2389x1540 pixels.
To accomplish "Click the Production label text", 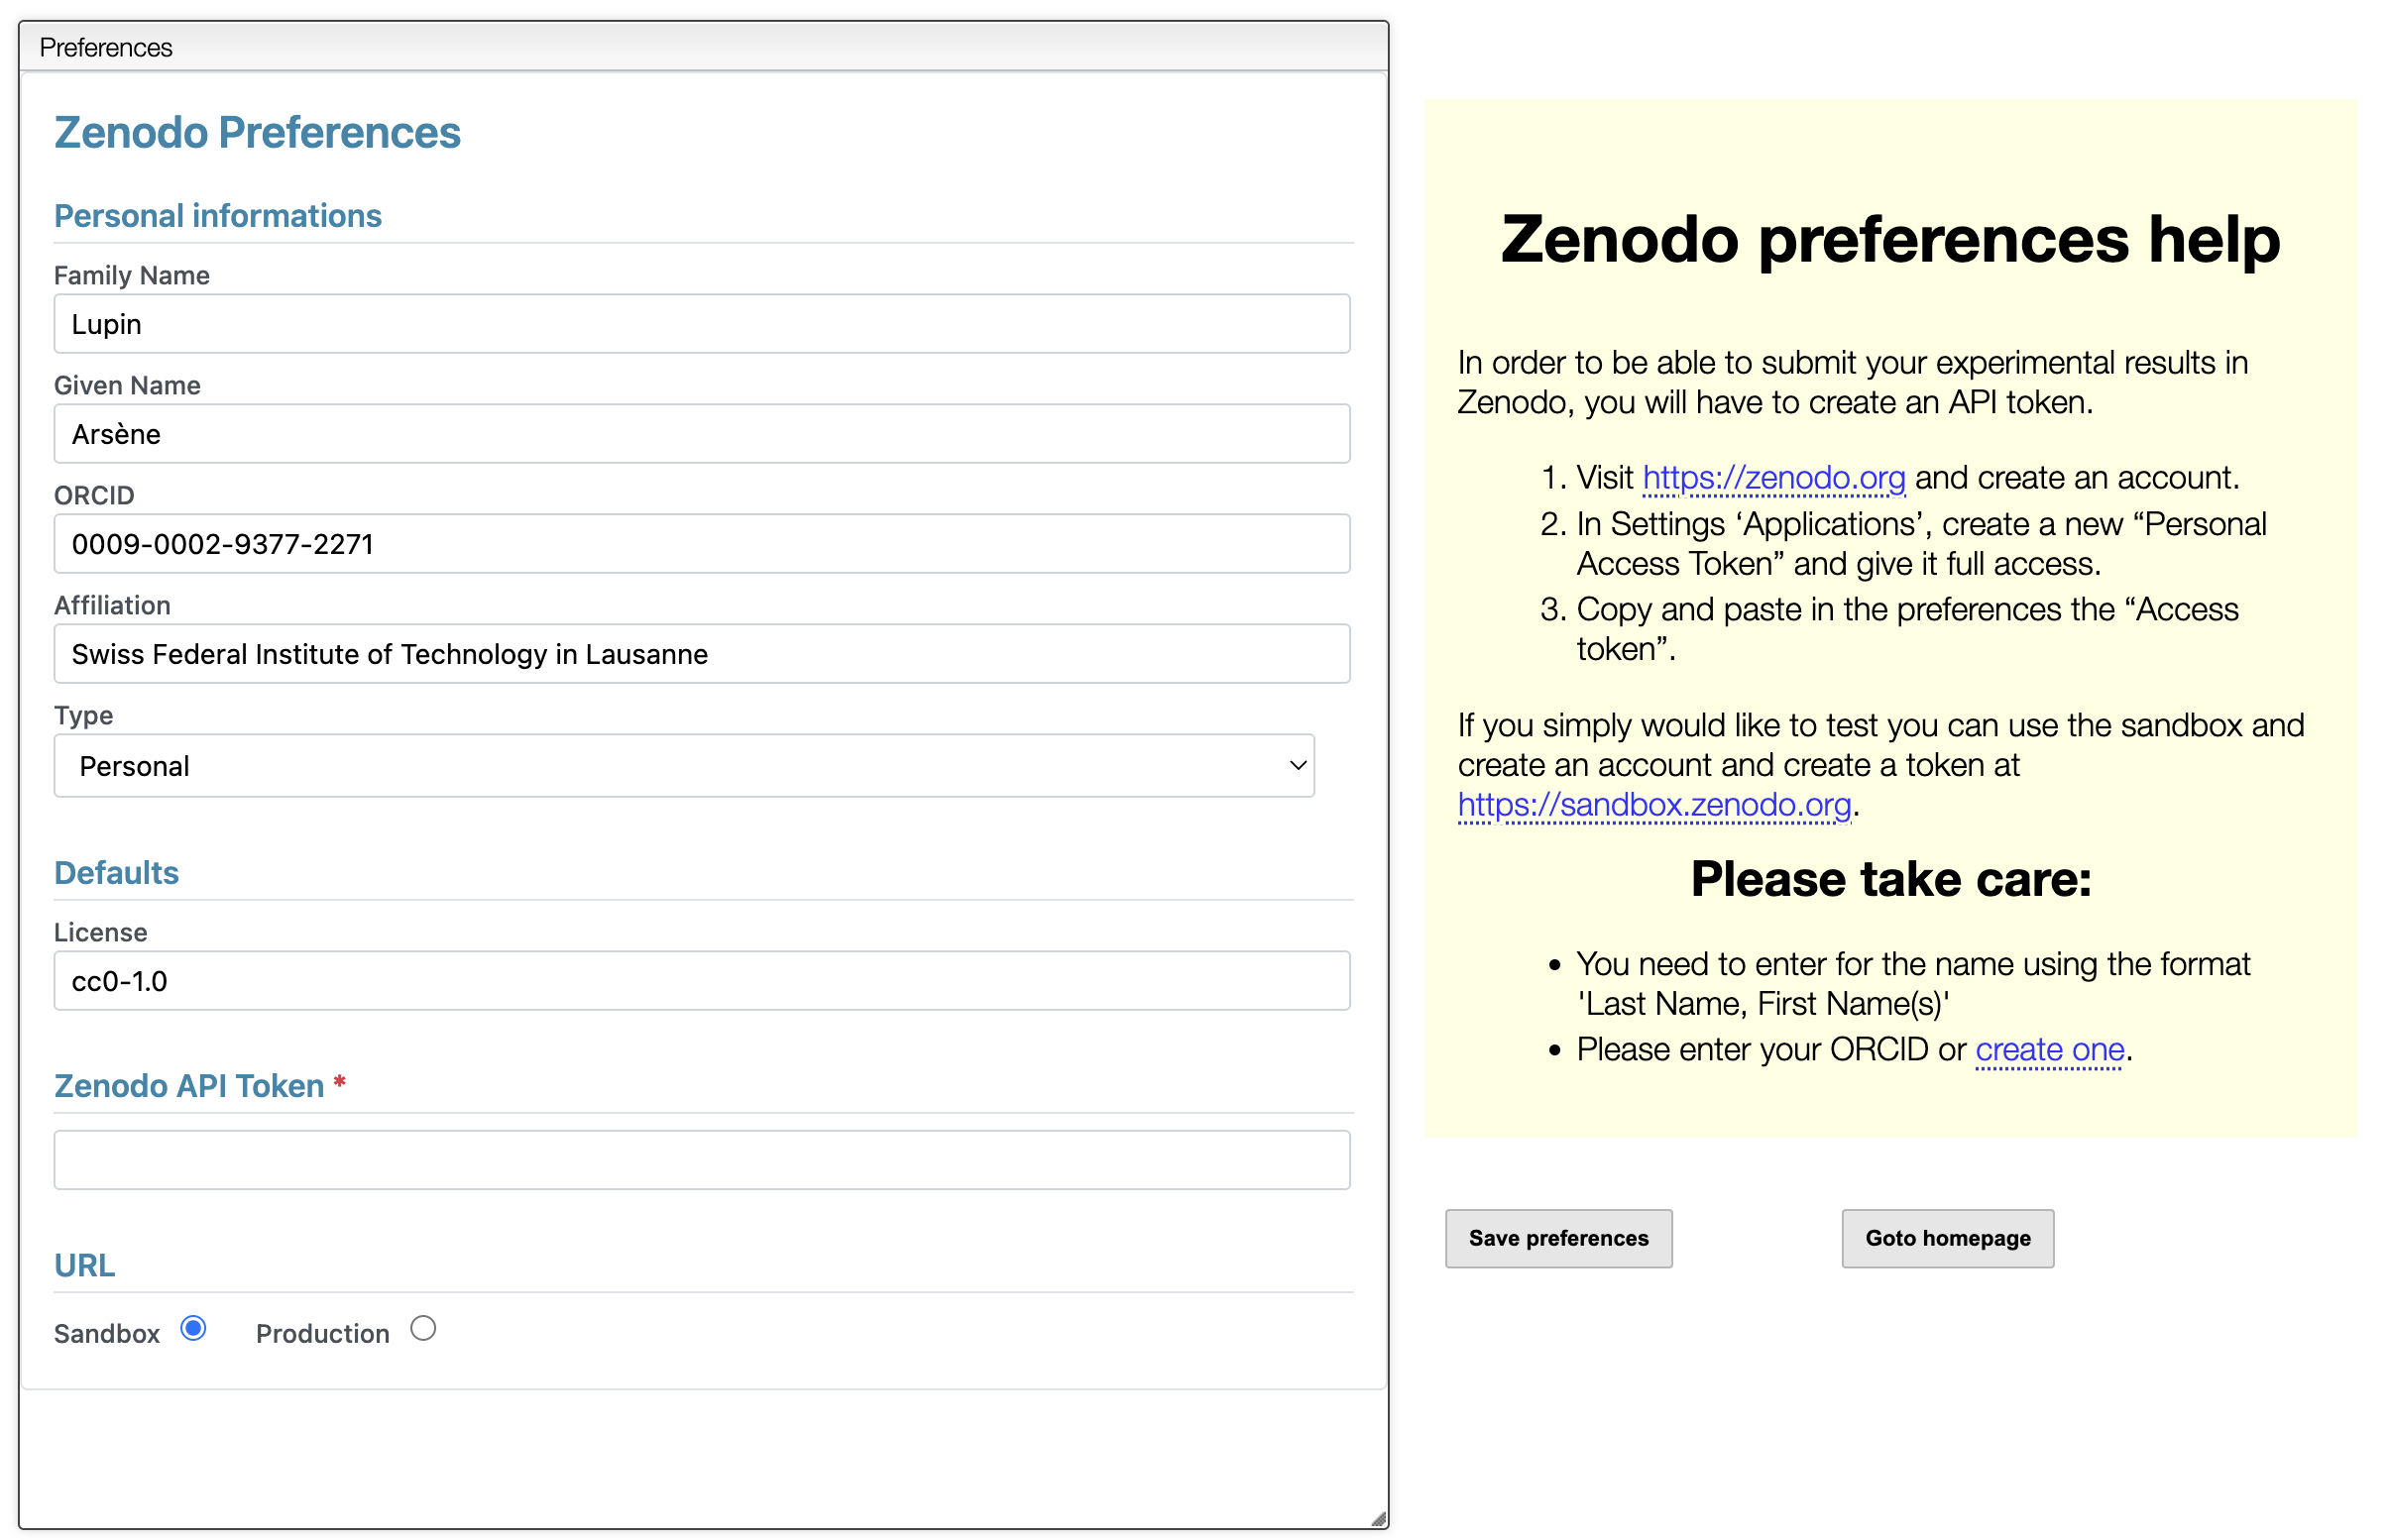I will pyautogui.click(x=323, y=1335).
